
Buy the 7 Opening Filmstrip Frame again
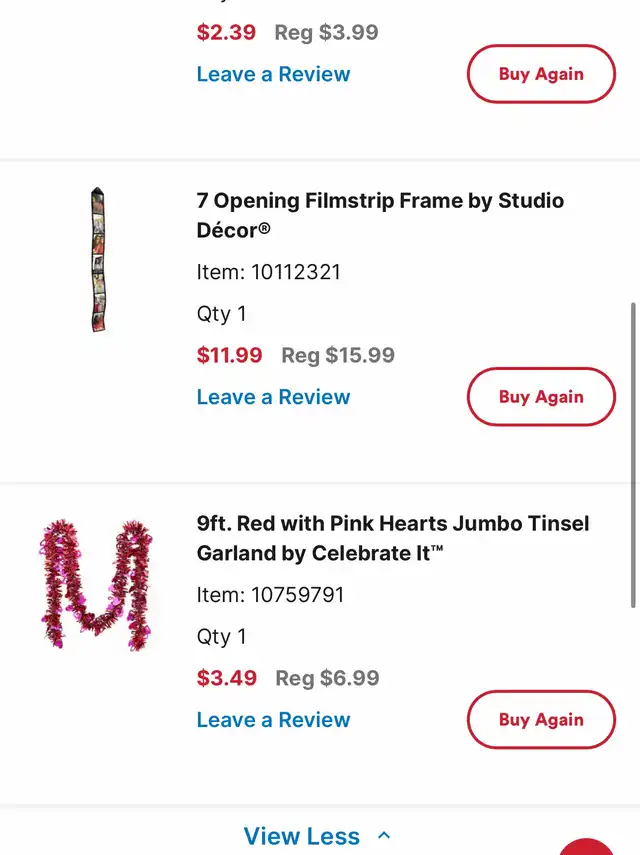[x=541, y=397]
